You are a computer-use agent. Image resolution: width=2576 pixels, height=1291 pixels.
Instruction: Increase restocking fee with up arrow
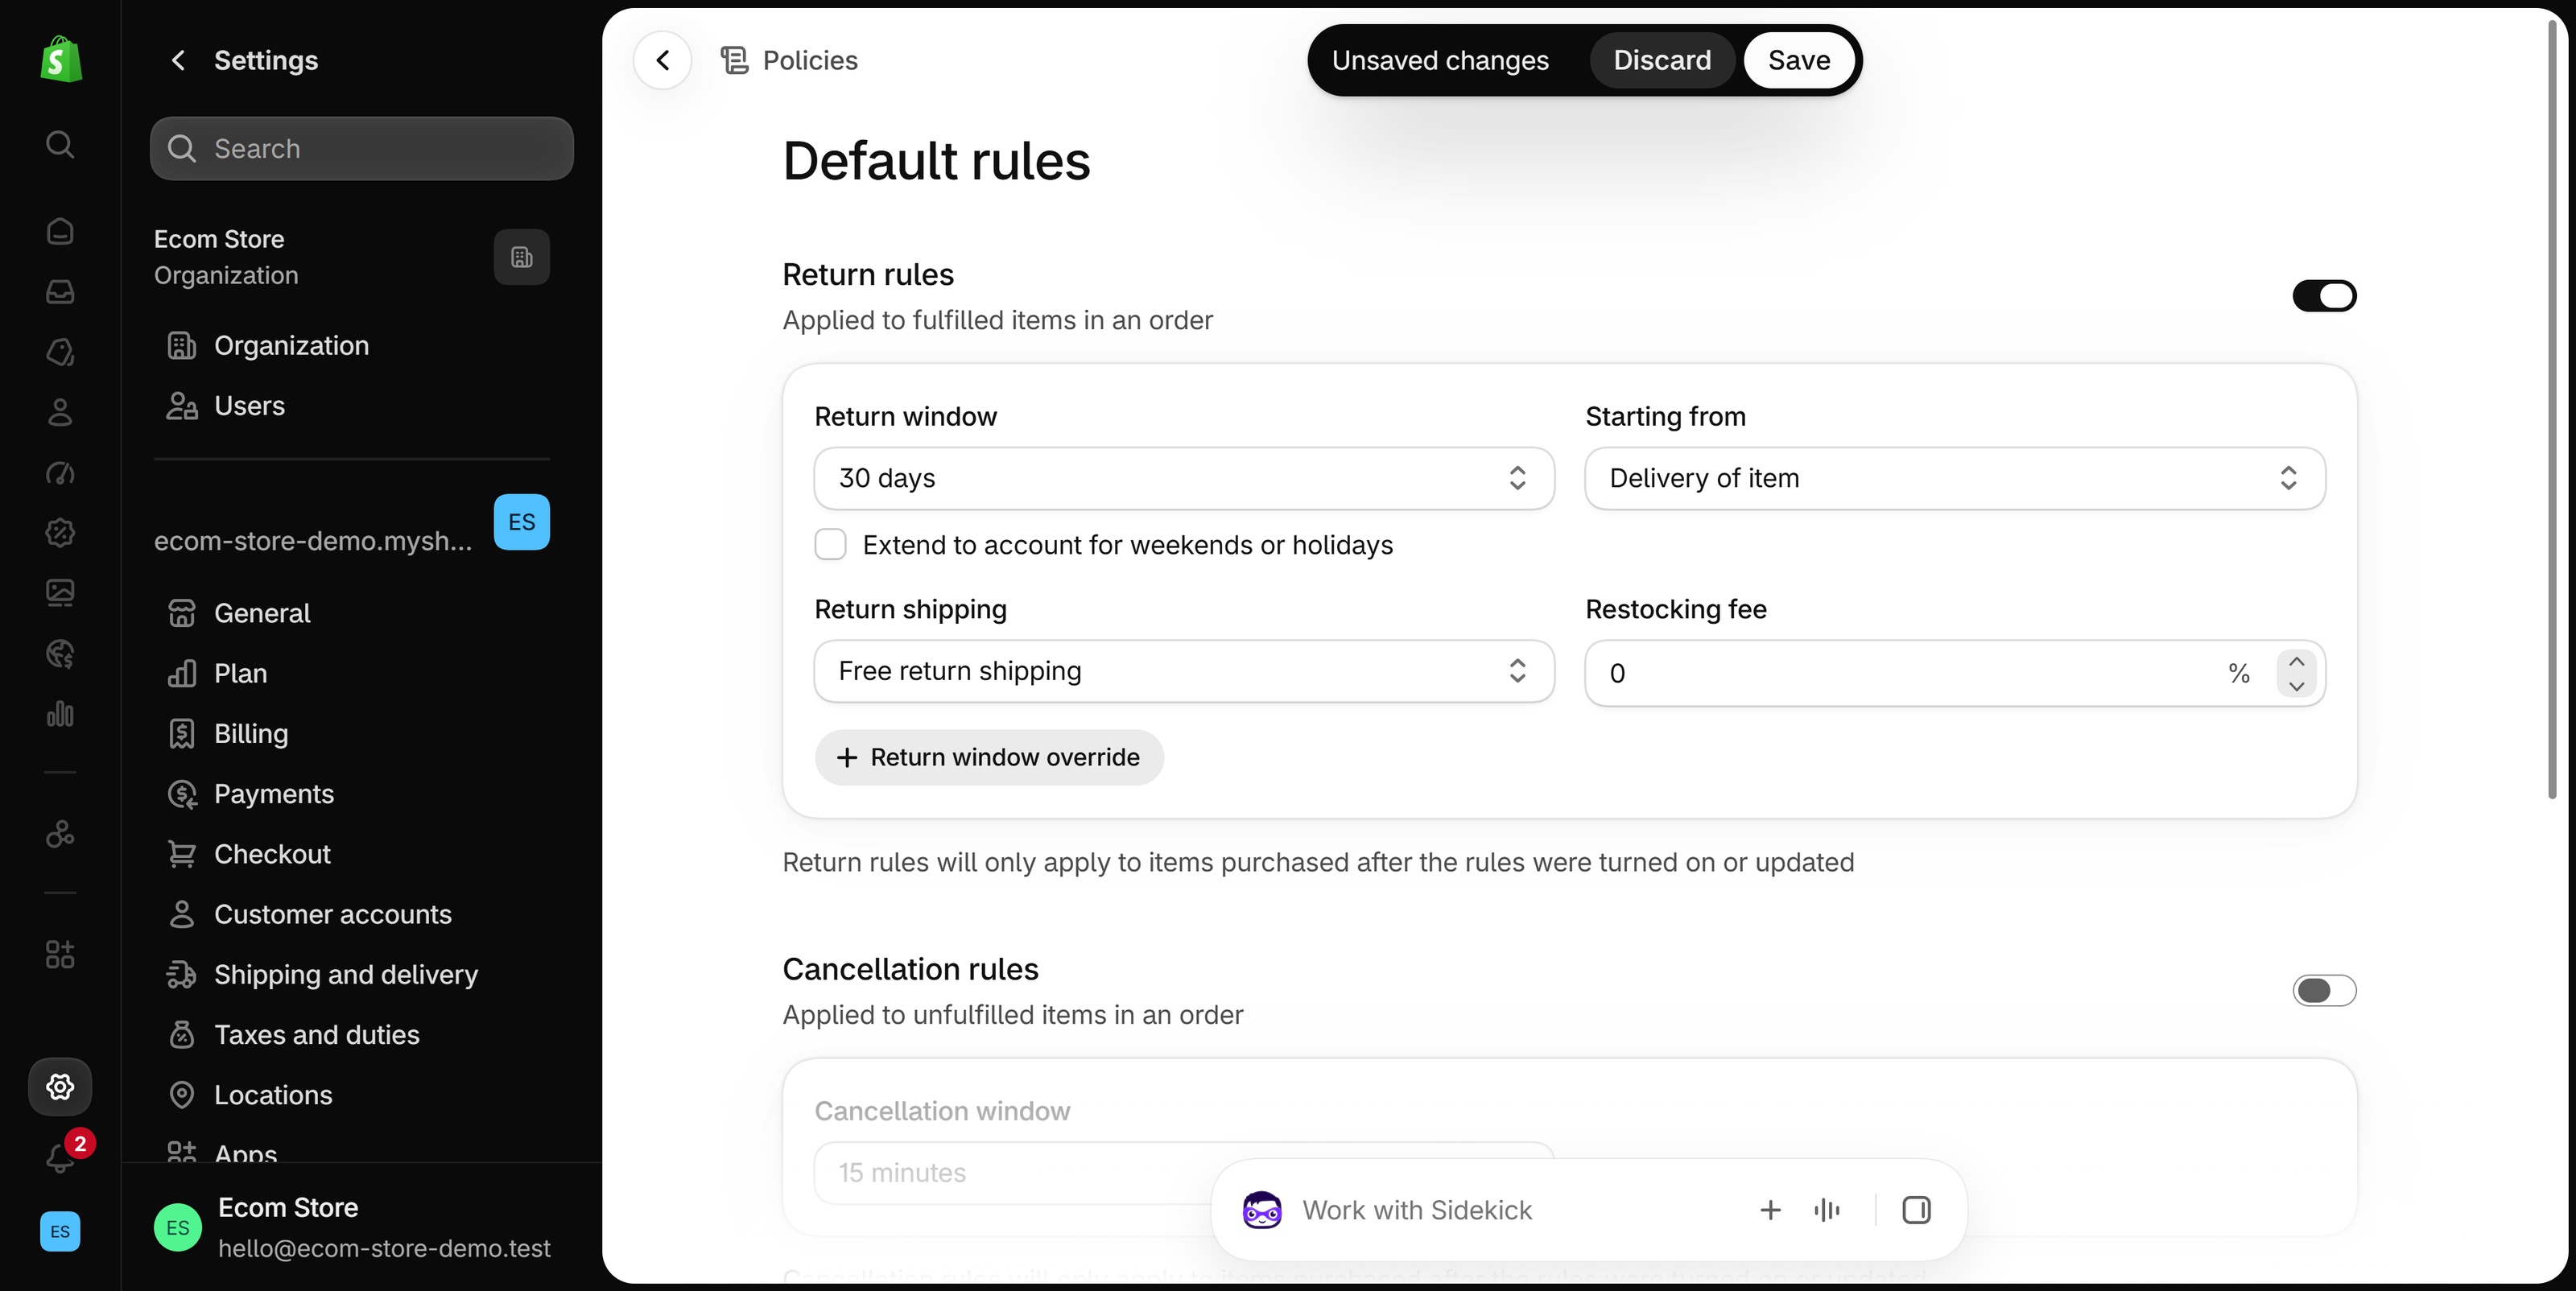pyautogui.click(x=2296, y=662)
